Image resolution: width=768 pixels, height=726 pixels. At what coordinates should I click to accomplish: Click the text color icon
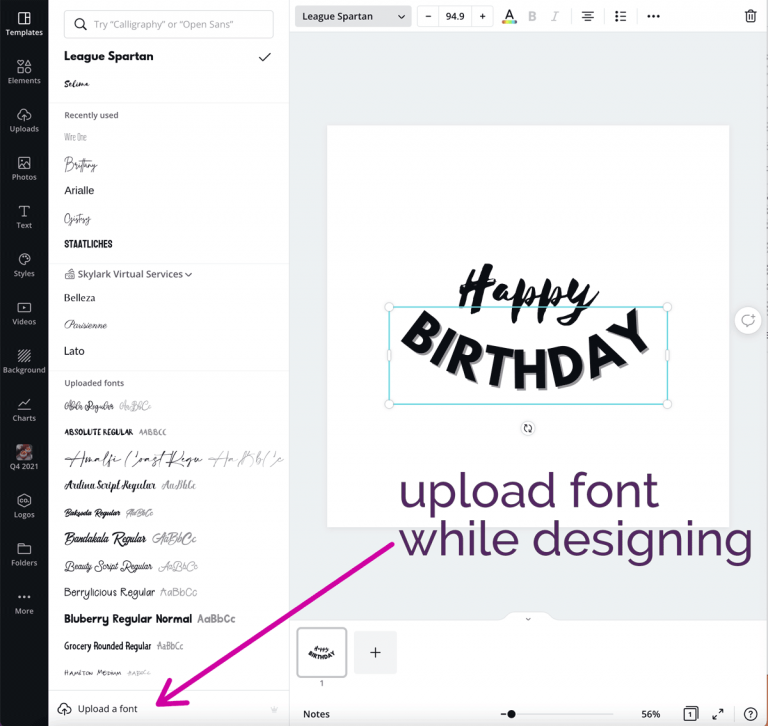point(509,16)
